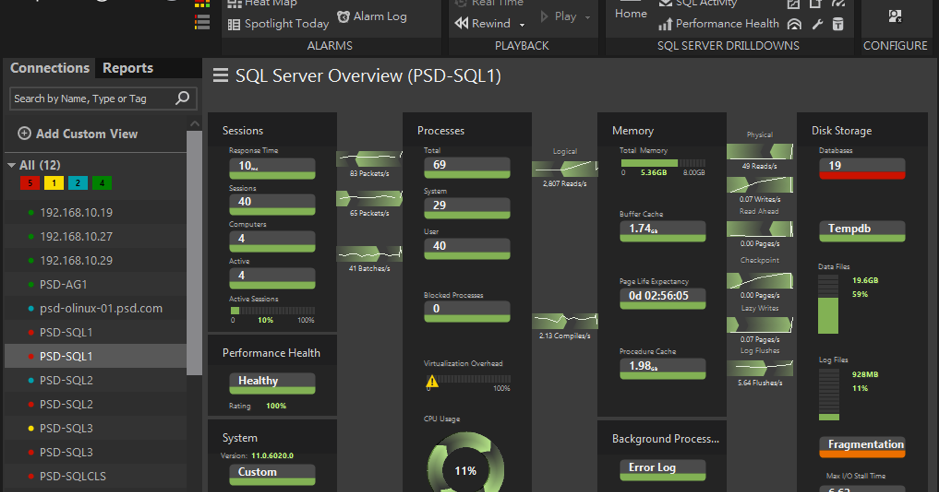Select PSD-SQL2 with the red dot
Screen dimensions: 939x492
coord(96,404)
